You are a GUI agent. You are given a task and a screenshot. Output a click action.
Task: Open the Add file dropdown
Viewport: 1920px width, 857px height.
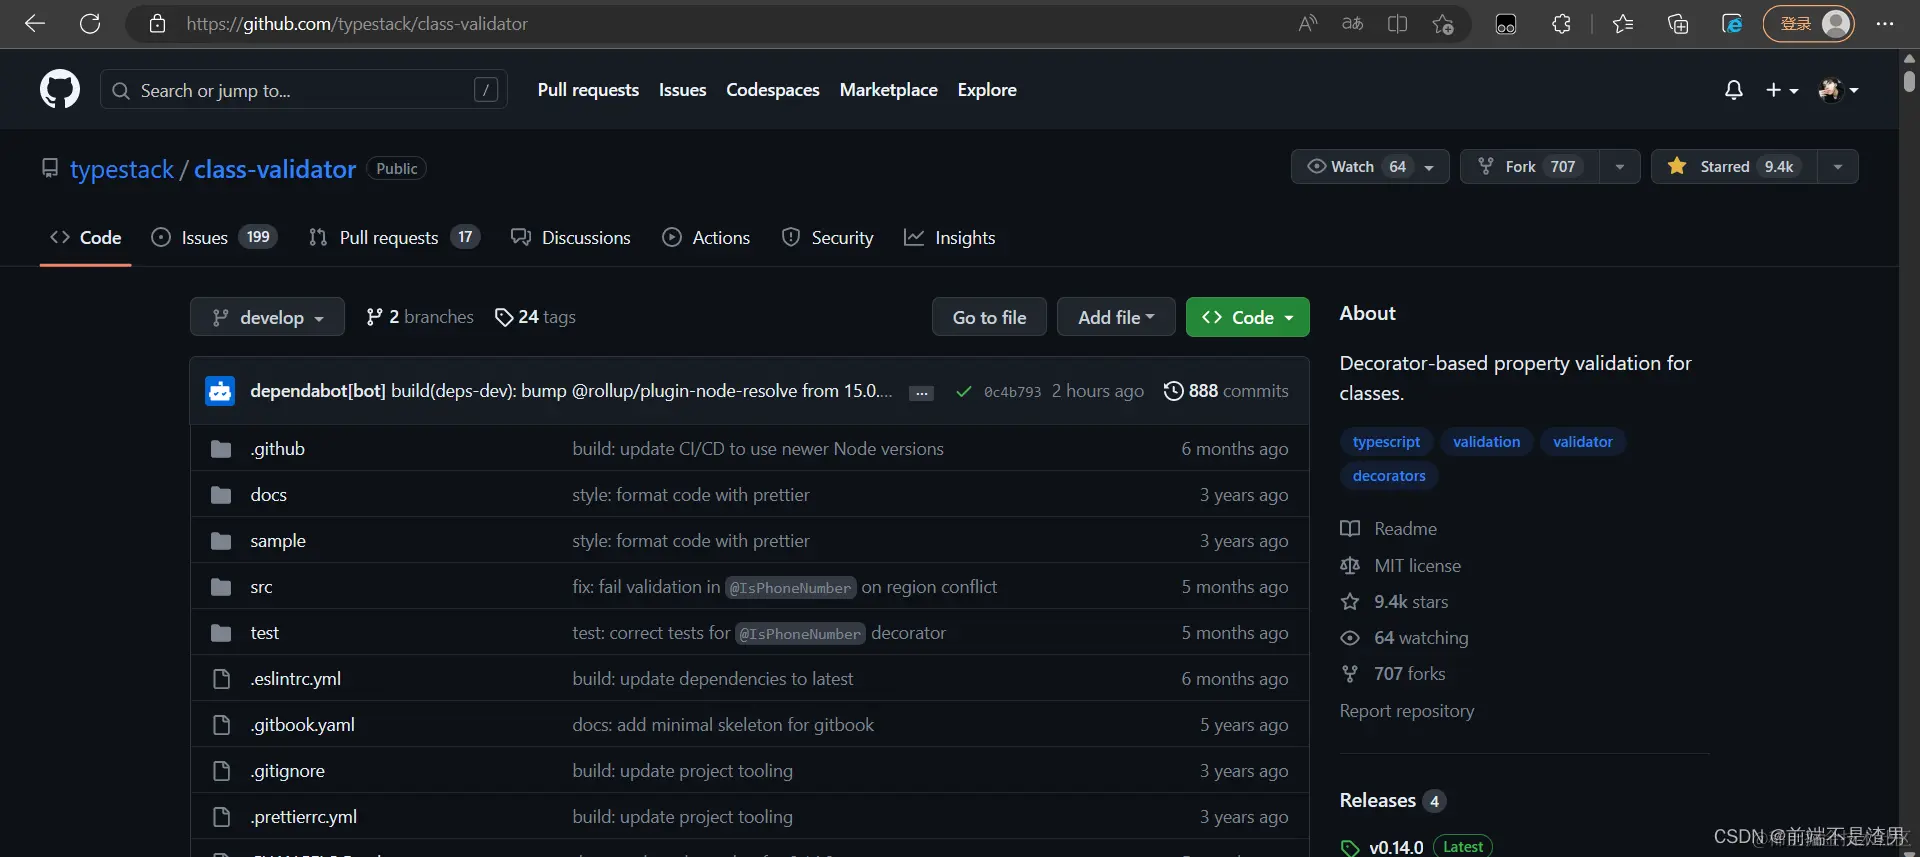[1116, 317]
